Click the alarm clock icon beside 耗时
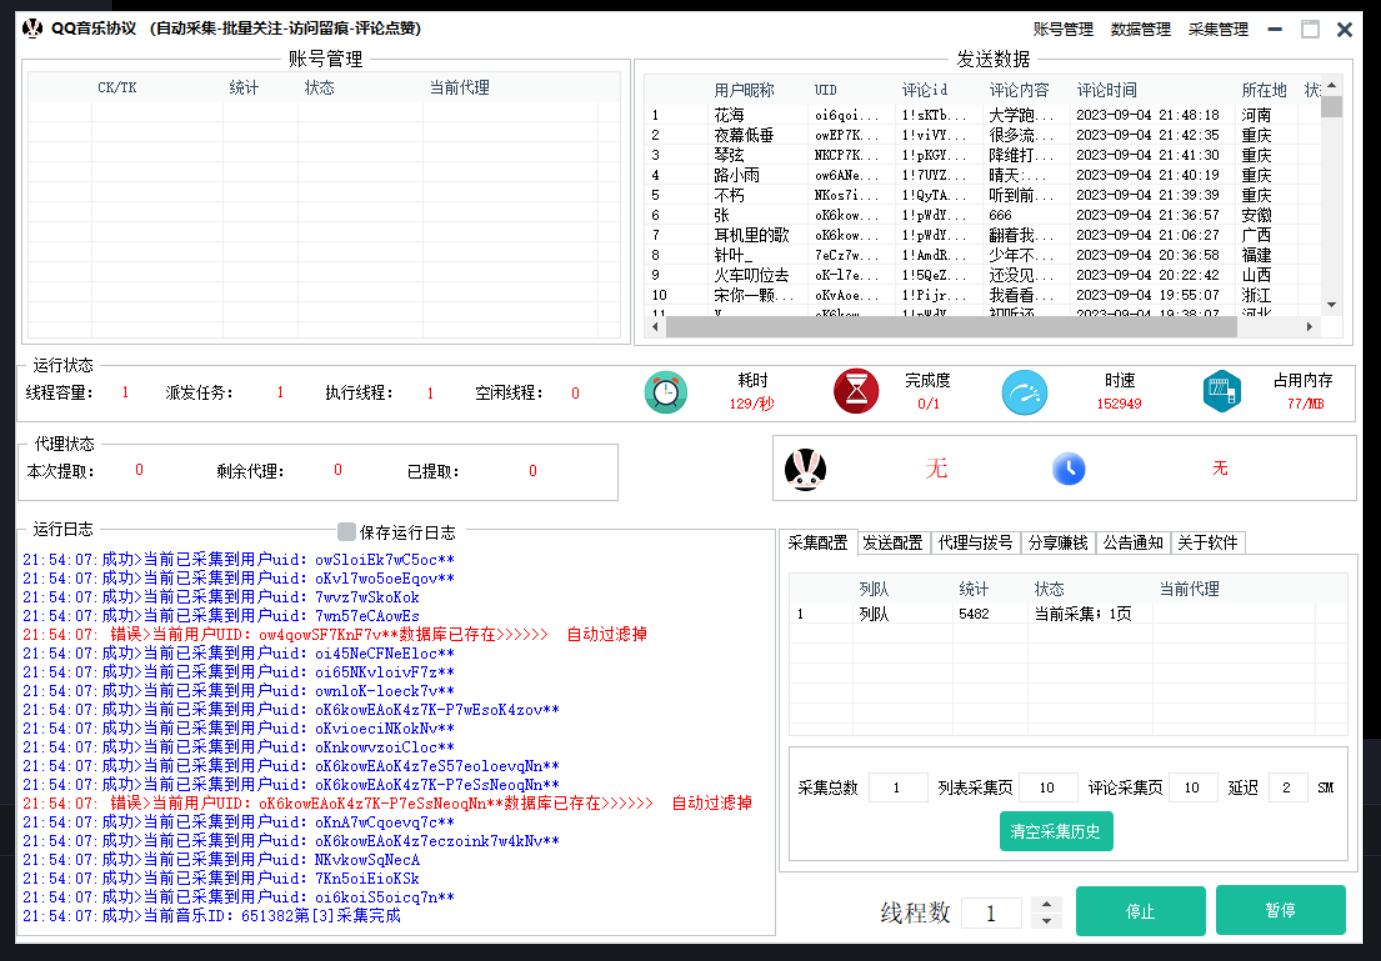The width and height of the screenshot is (1381, 961). point(666,392)
